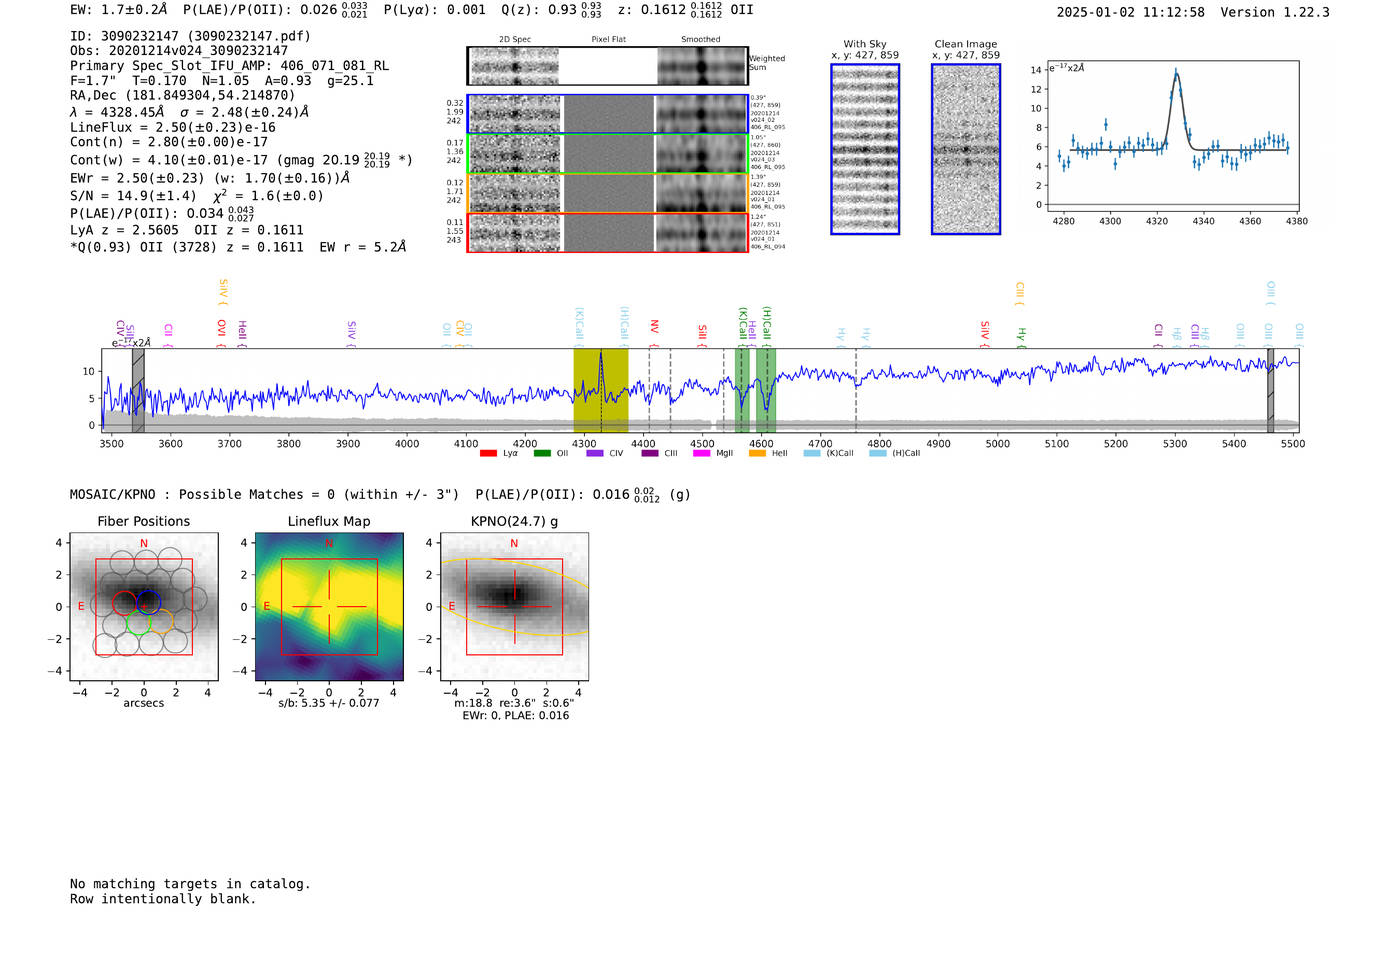The height and width of the screenshot is (953, 1400).
Task: Click the Smoothed column header
Action: point(701,40)
